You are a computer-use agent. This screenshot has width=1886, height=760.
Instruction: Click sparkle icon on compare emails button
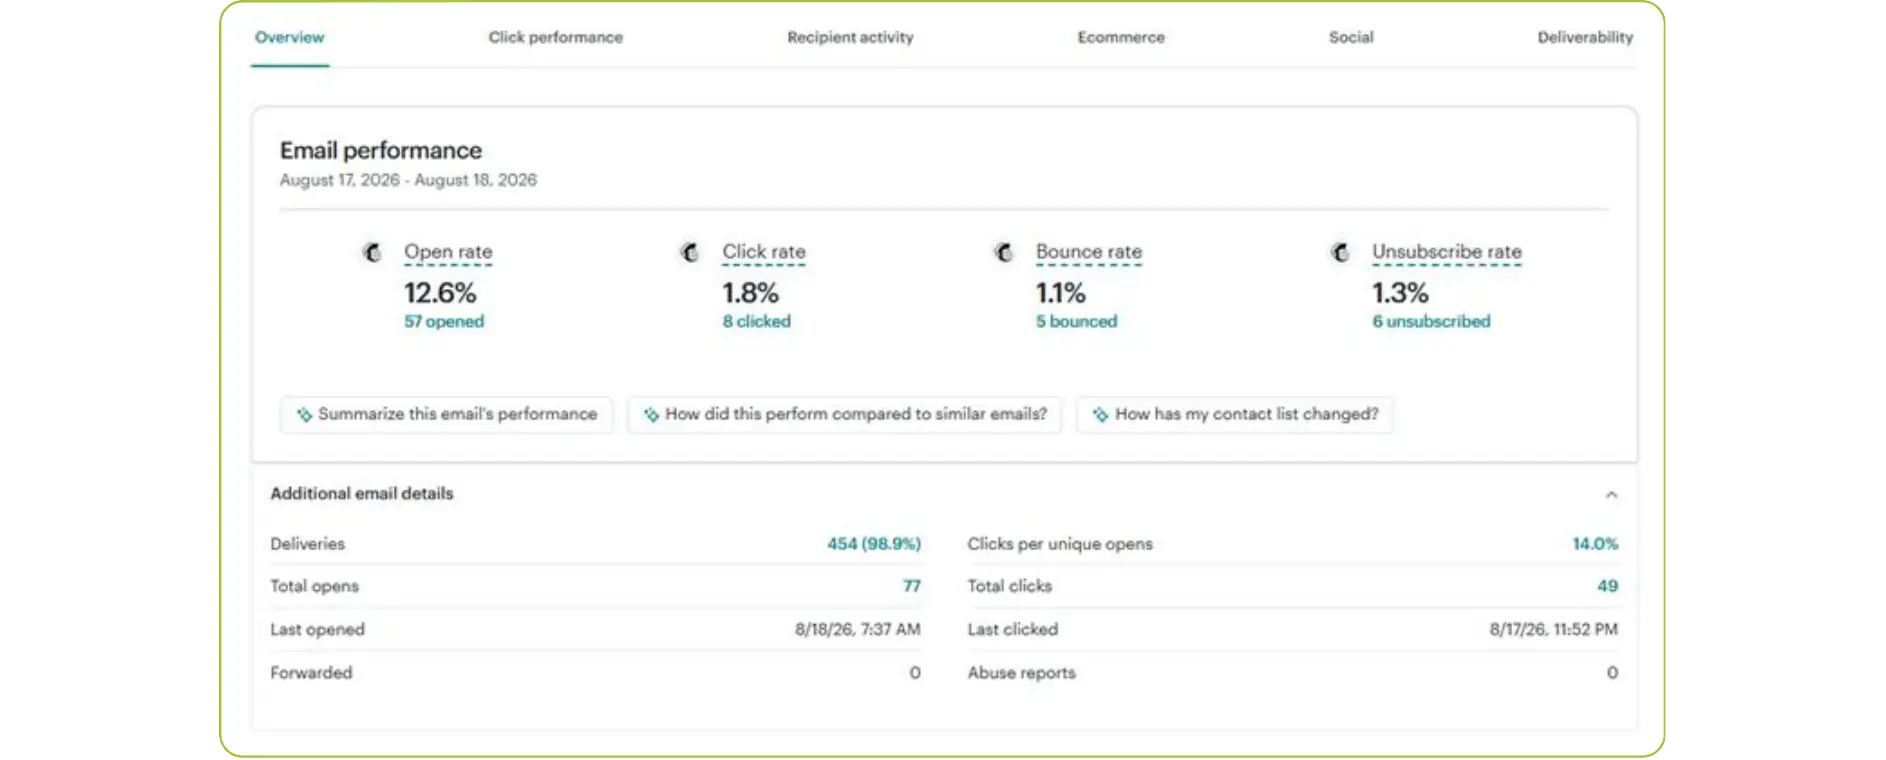[x=651, y=414]
